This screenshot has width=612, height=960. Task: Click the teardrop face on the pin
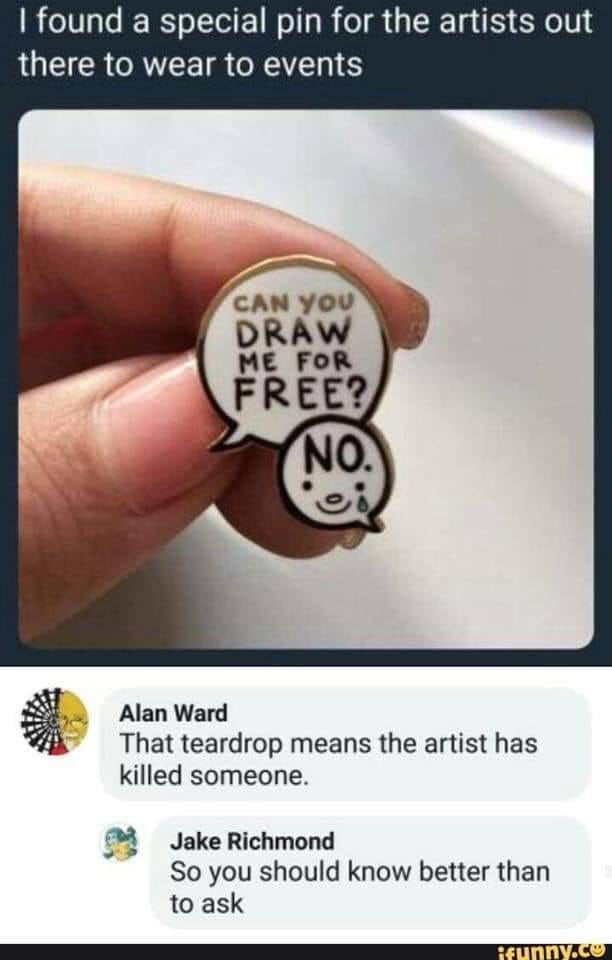pyautogui.click(x=335, y=498)
